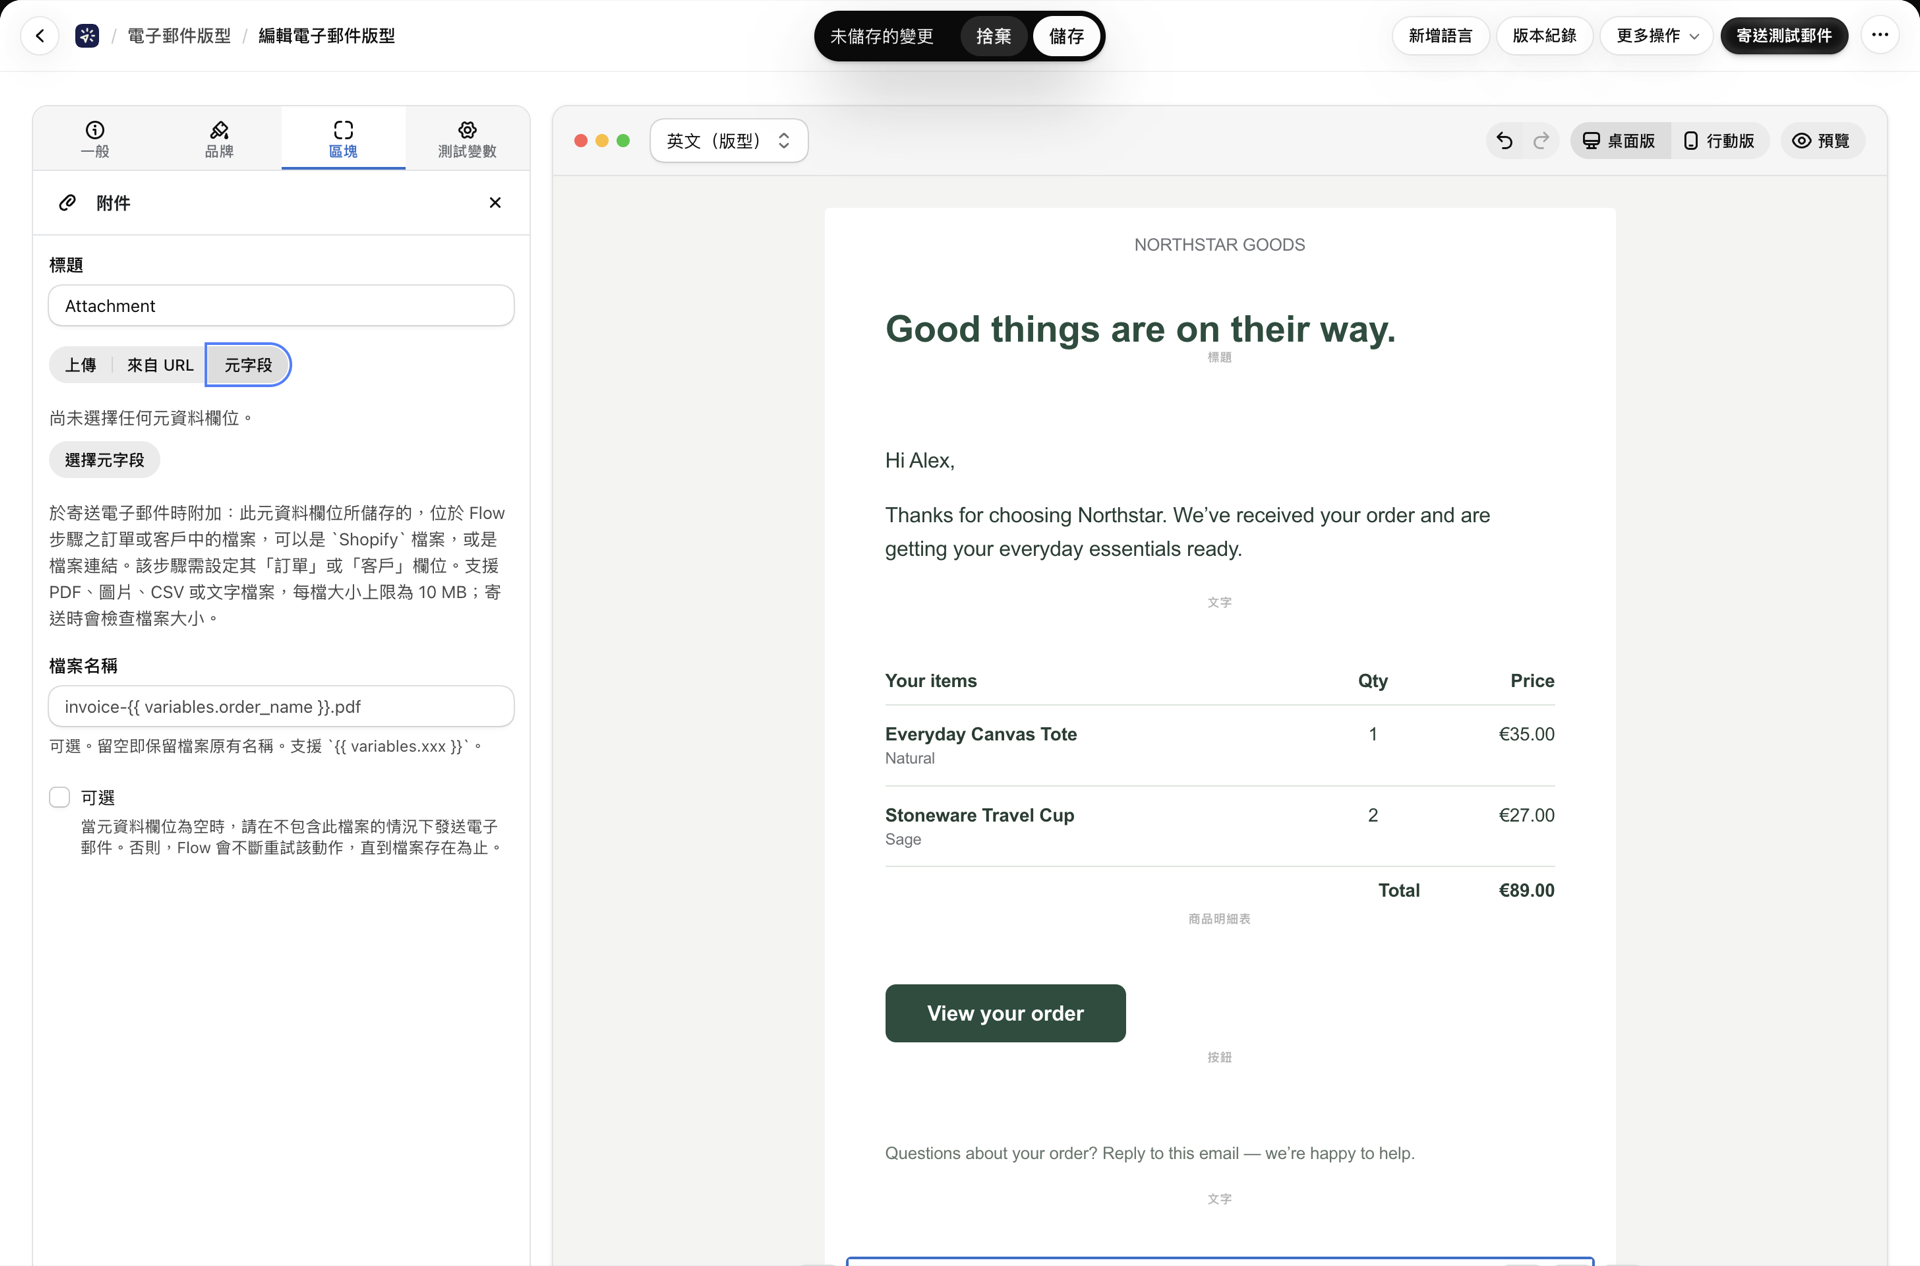The height and width of the screenshot is (1266, 1920).
Task: Expand the 更多操作 dropdown
Action: click(1657, 36)
